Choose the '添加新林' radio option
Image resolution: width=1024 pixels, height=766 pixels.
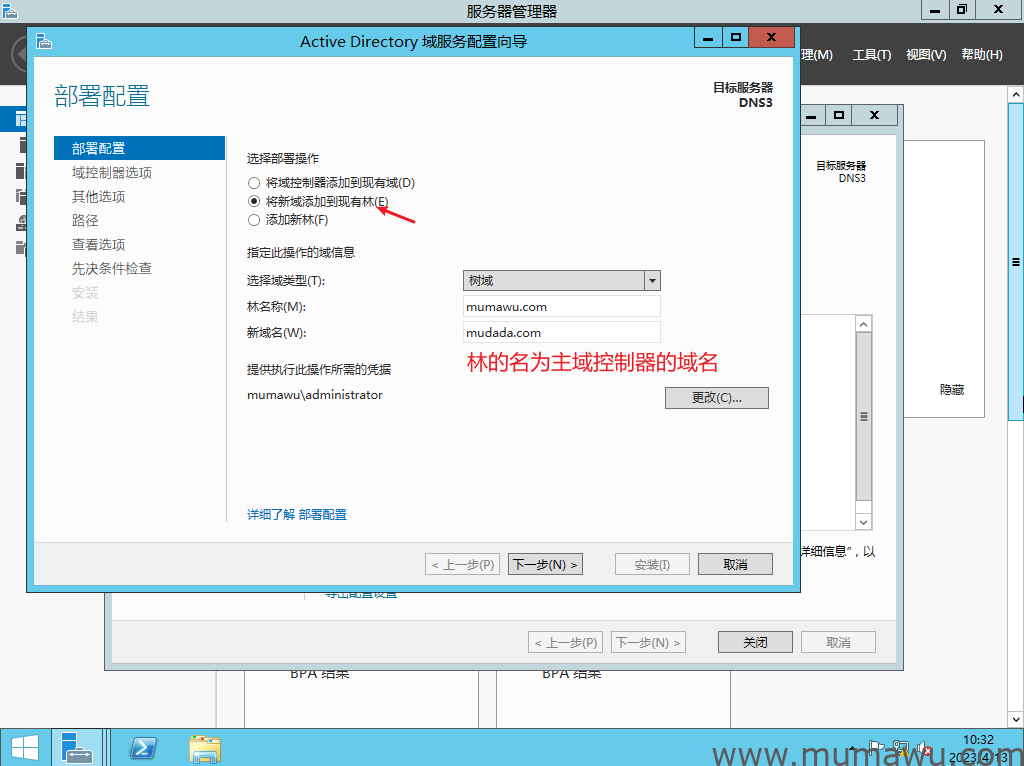point(254,220)
